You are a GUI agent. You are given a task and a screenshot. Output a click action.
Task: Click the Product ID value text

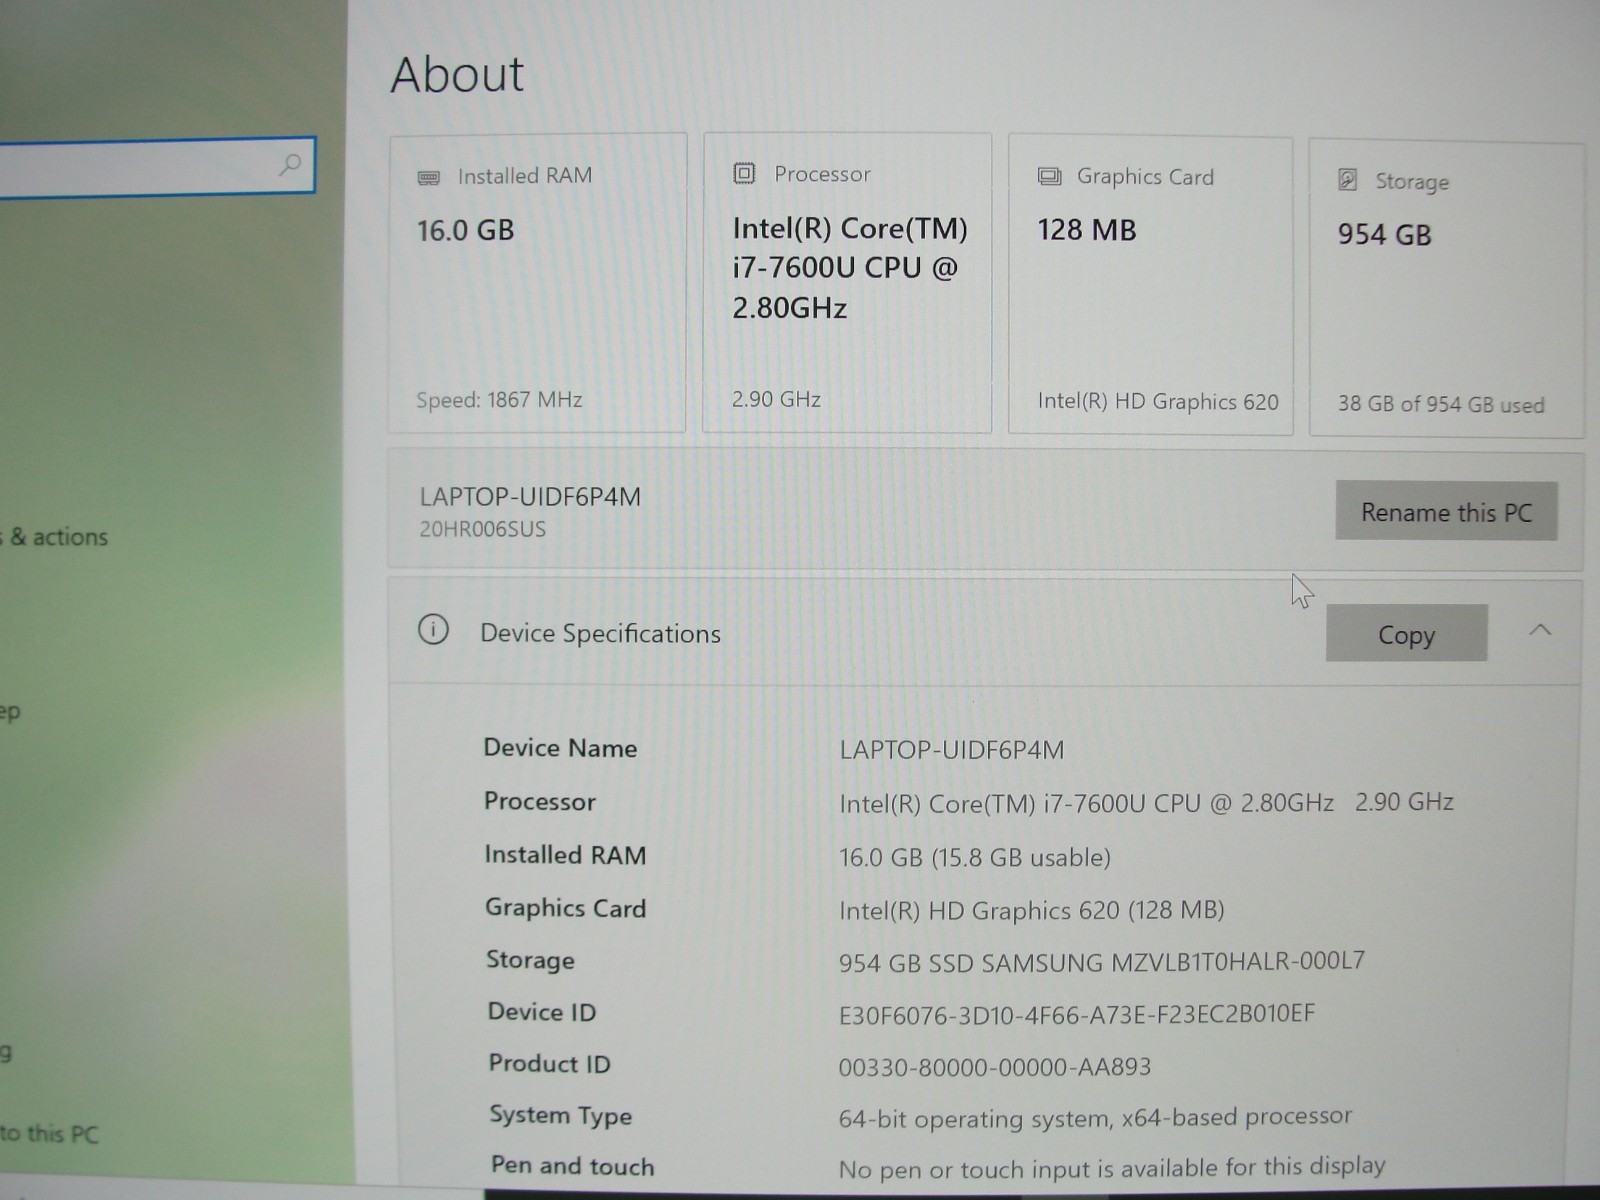point(994,1067)
